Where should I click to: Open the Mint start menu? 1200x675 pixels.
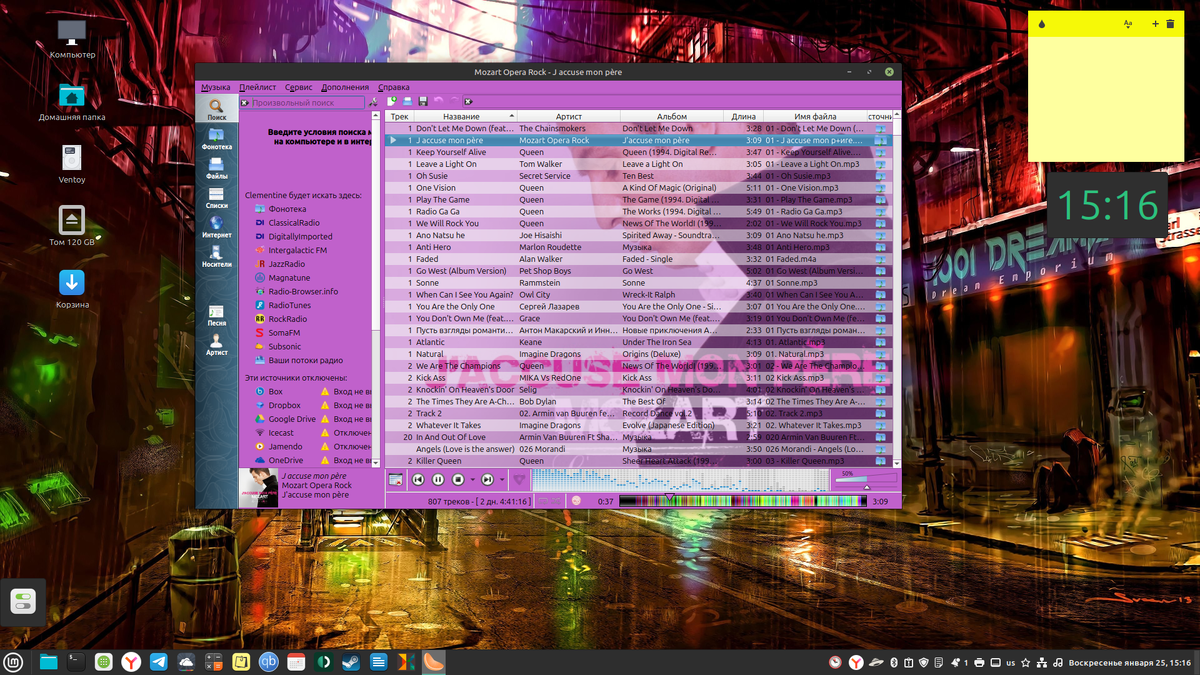[13, 662]
